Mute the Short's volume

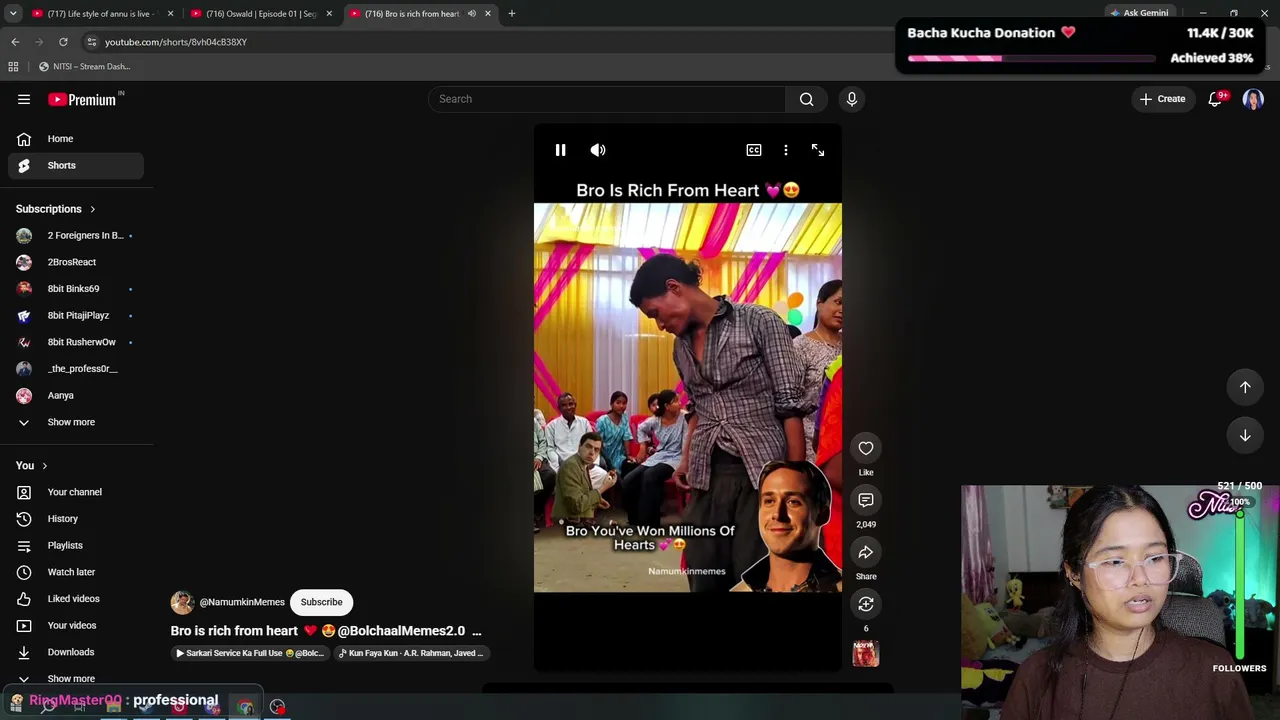coord(598,150)
